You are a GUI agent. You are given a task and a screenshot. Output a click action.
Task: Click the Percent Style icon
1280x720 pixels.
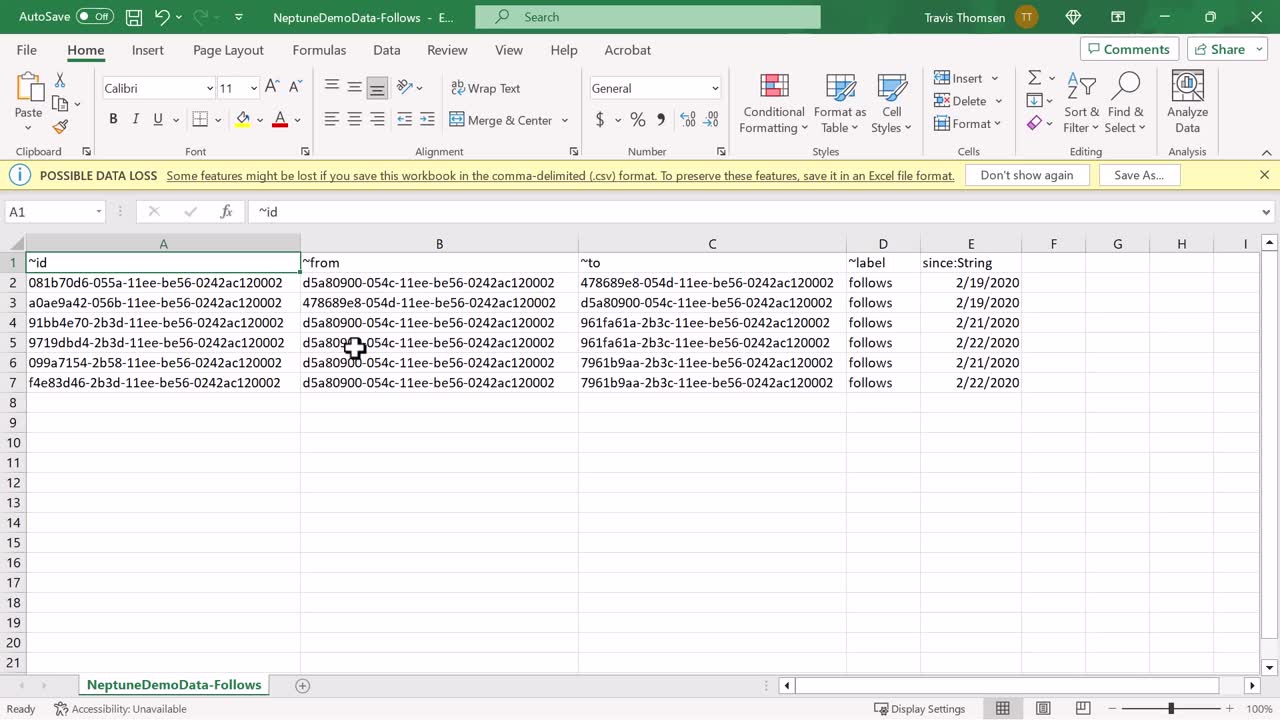click(637, 120)
